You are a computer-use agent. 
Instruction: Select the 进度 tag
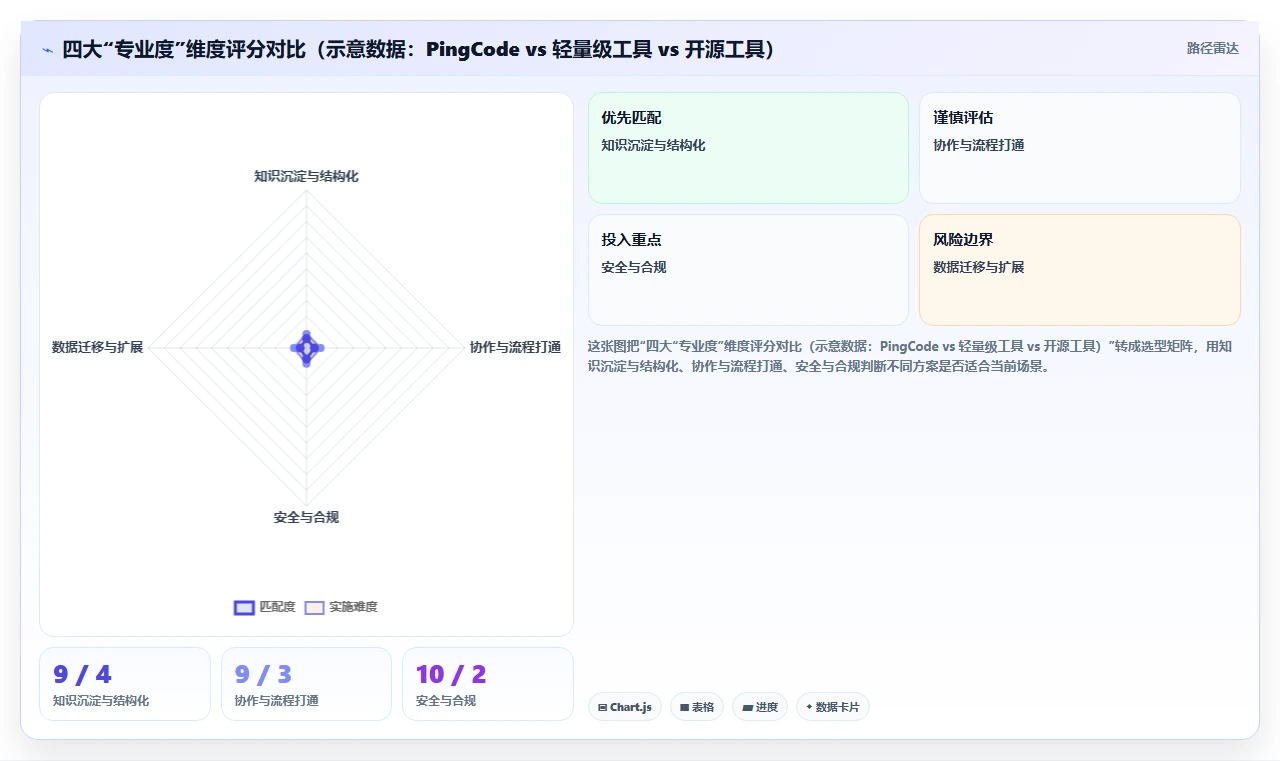[x=760, y=707]
